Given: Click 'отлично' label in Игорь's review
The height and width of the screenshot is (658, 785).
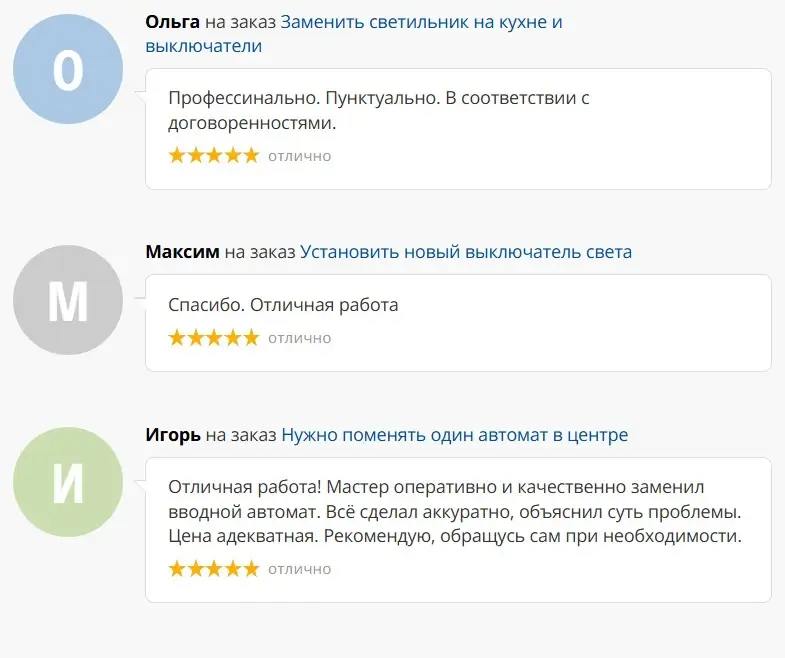Looking at the screenshot, I should pyautogui.click(x=299, y=570).
